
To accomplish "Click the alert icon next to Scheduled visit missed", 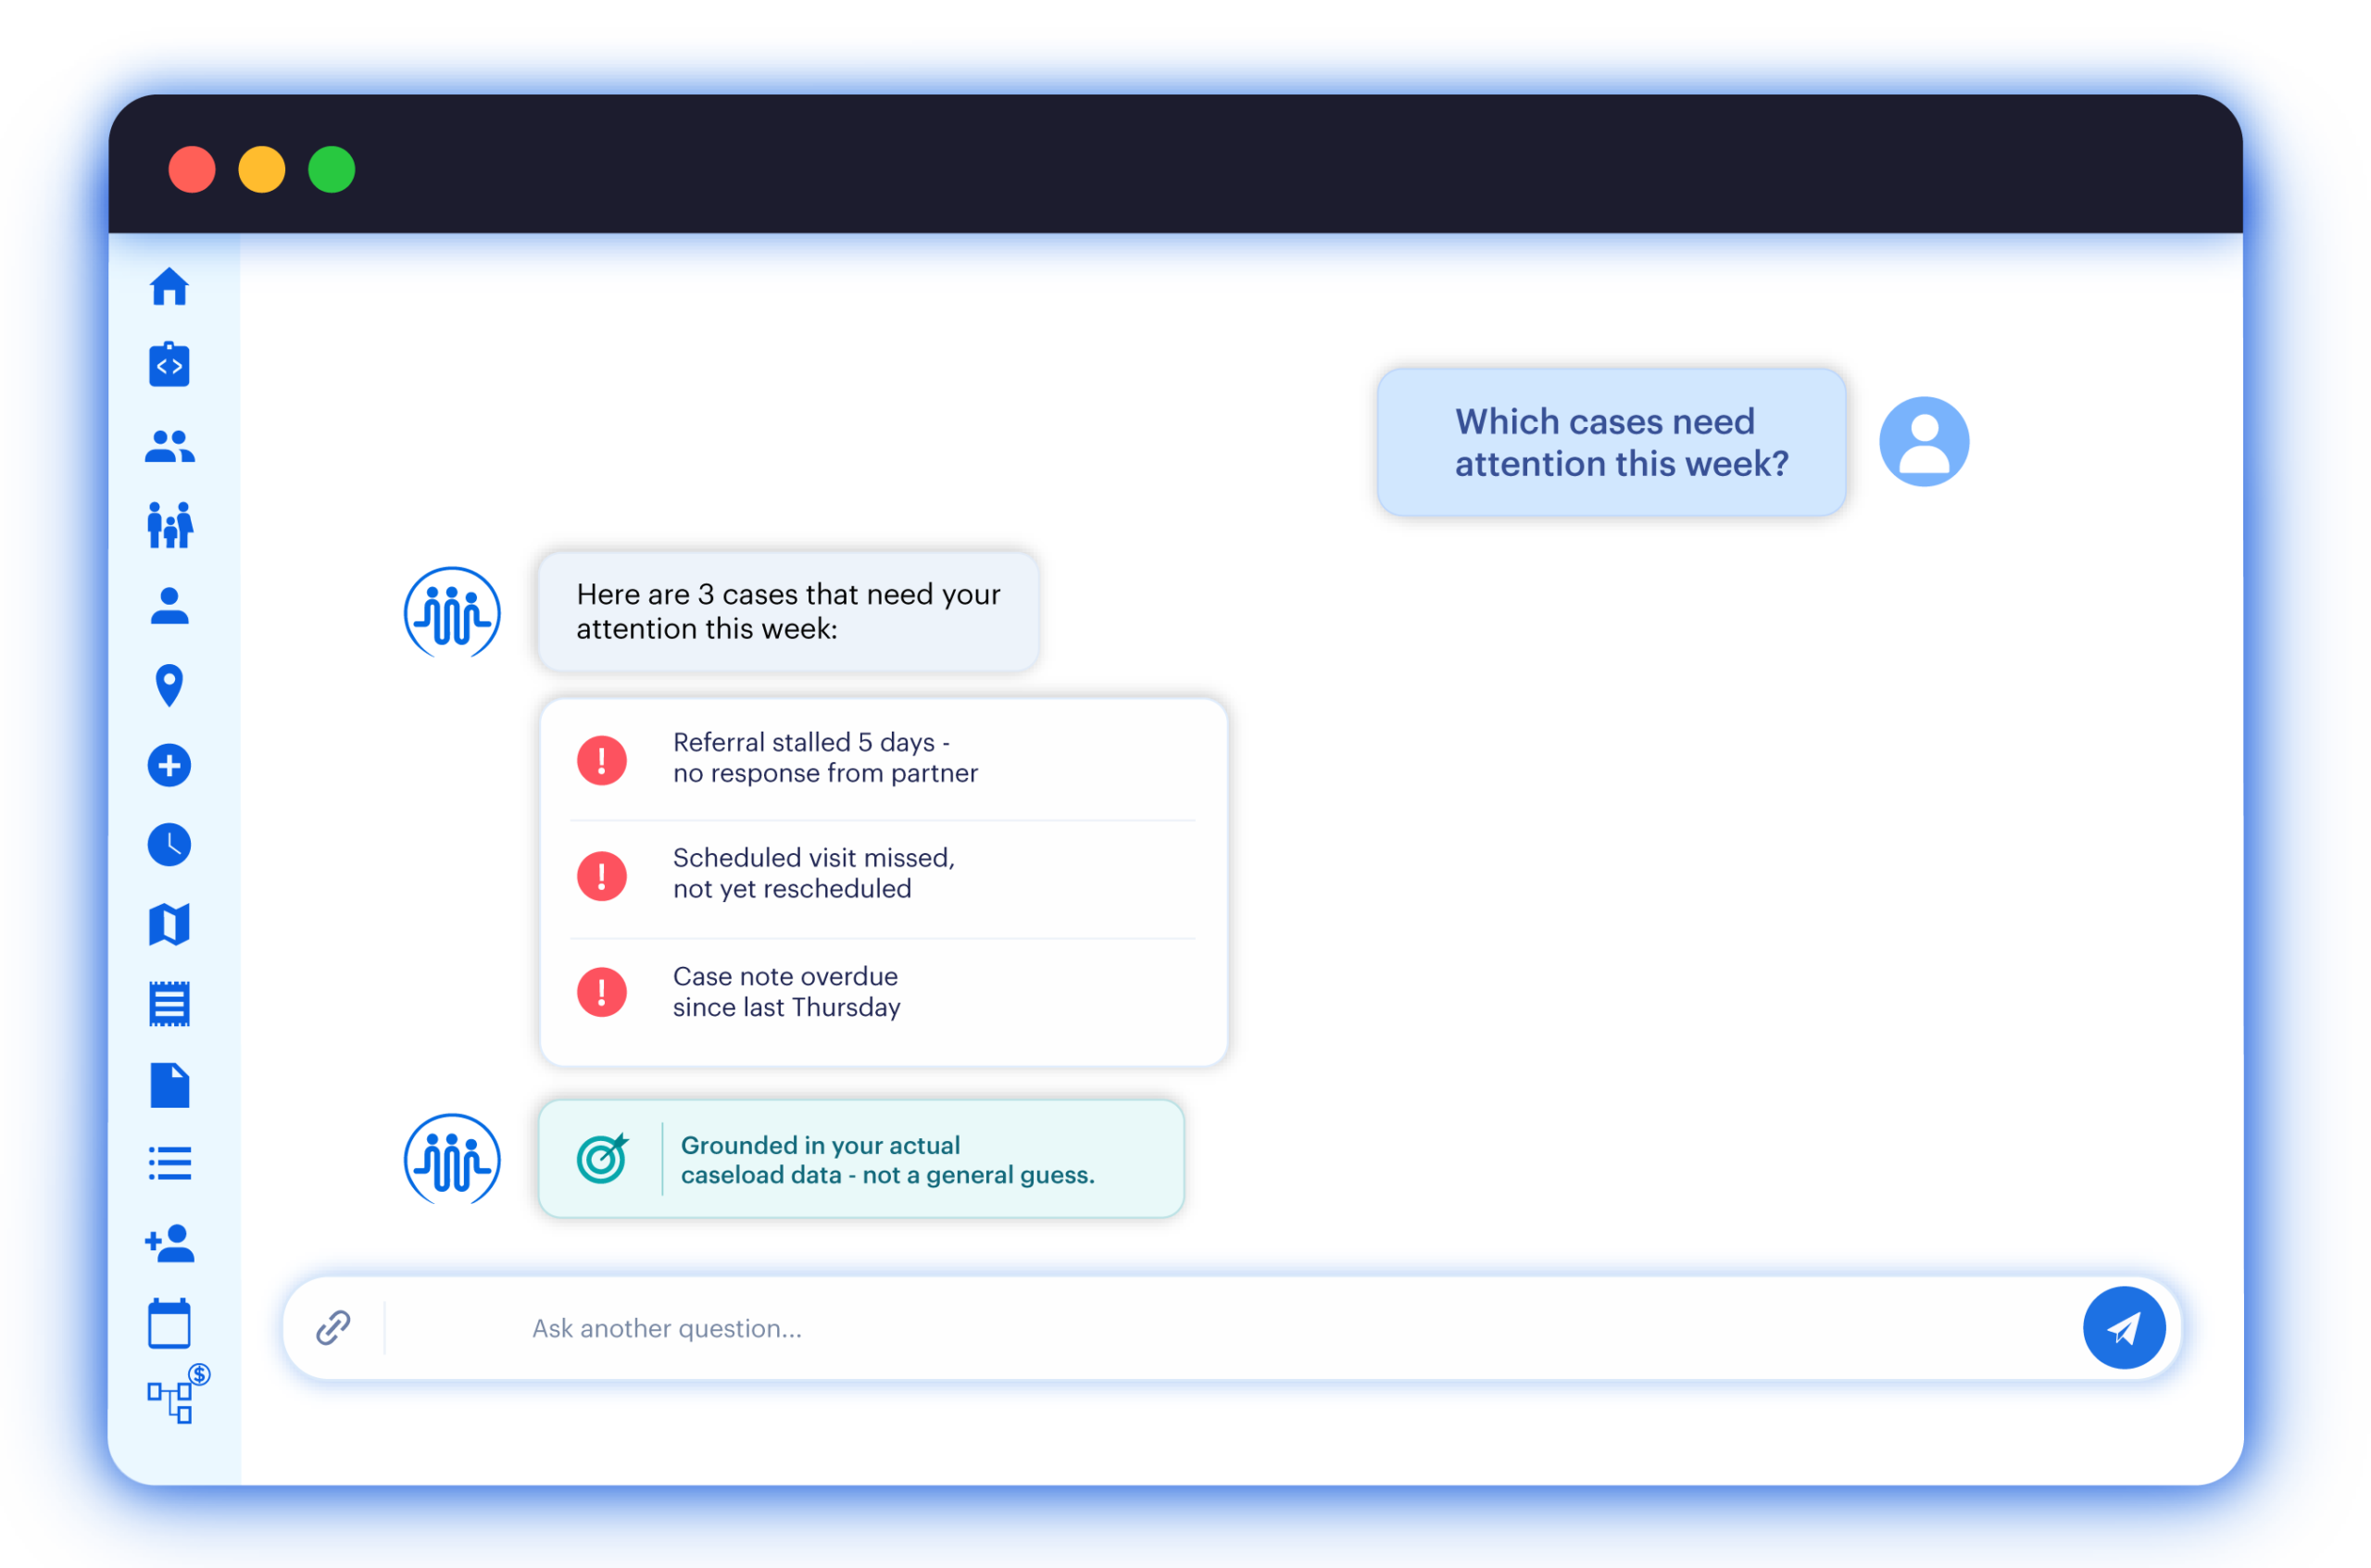I will (x=601, y=877).
